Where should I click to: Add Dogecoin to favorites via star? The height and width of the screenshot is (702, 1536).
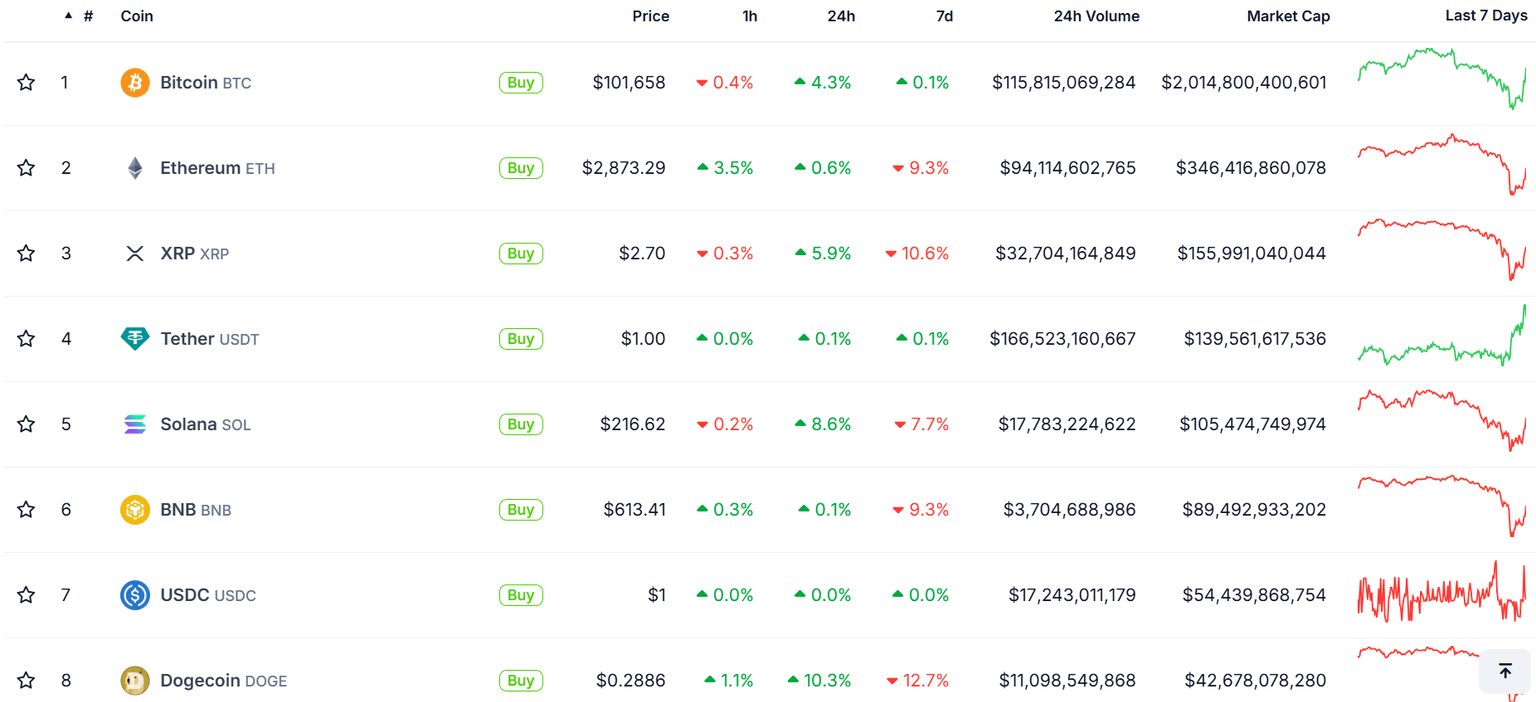[x=25, y=680]
